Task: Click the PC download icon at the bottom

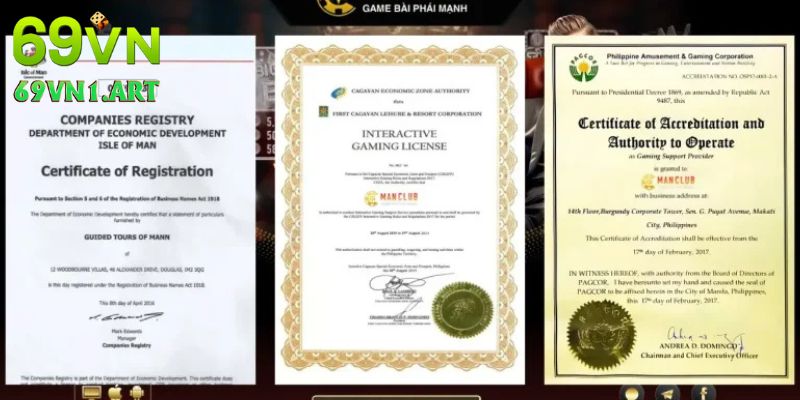Action: (x=92, y=393)
